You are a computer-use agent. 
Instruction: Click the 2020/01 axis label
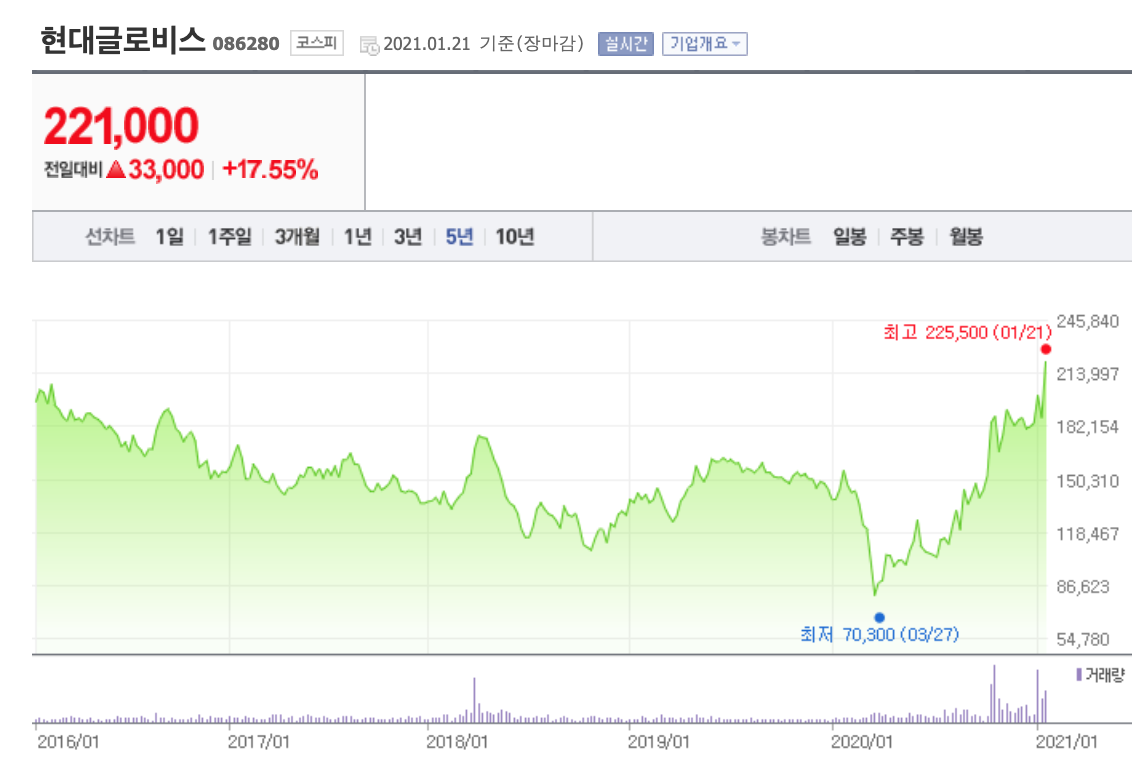point(862,742)
